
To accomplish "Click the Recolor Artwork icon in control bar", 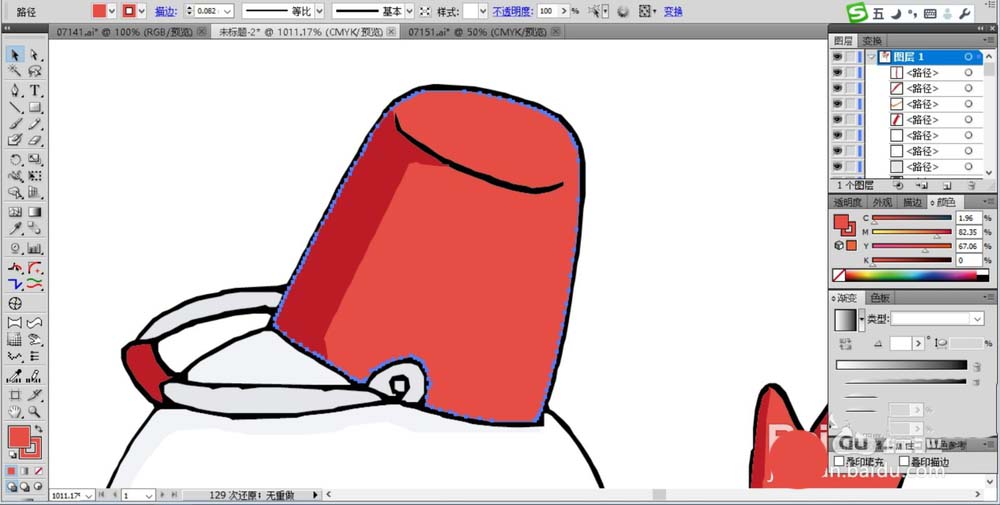I will click(622, 11).
